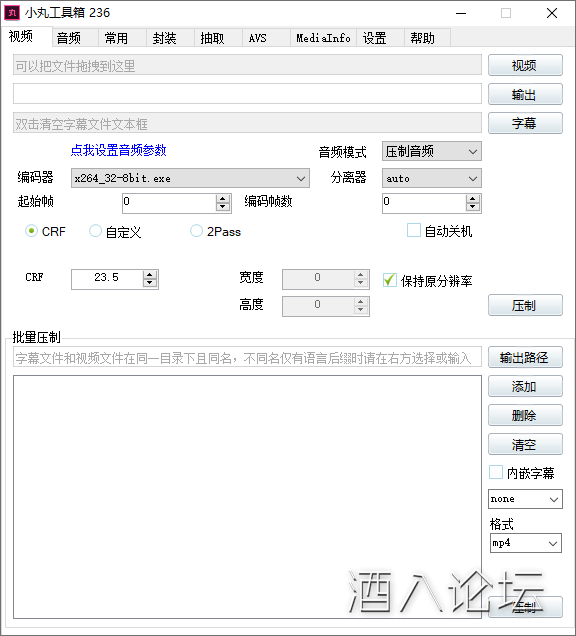The width and height of the screenshot is (576, 636).
Task: Select the CRF radio button
Action: pyautogui.click(x=31, y=231)
